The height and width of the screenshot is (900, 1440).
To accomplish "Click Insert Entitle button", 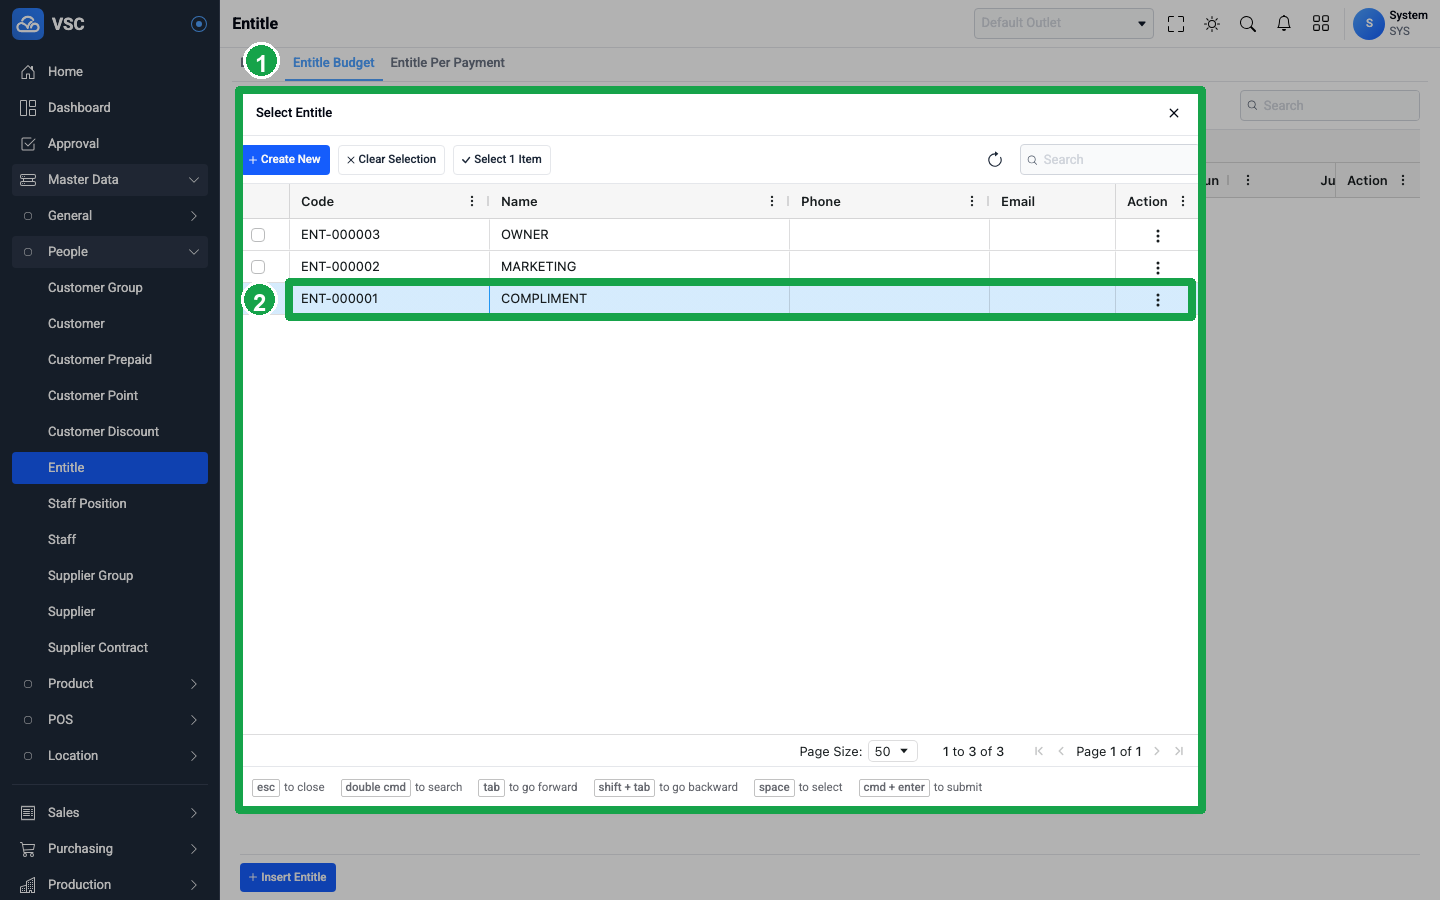I will coord(288,878).
